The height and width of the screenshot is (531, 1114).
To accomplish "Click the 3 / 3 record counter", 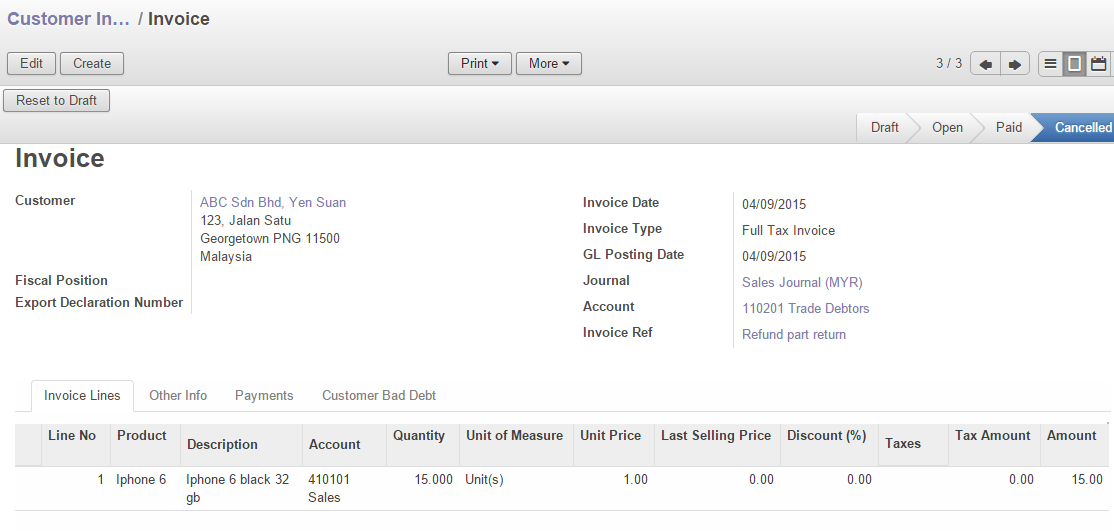I will [949, 64].
